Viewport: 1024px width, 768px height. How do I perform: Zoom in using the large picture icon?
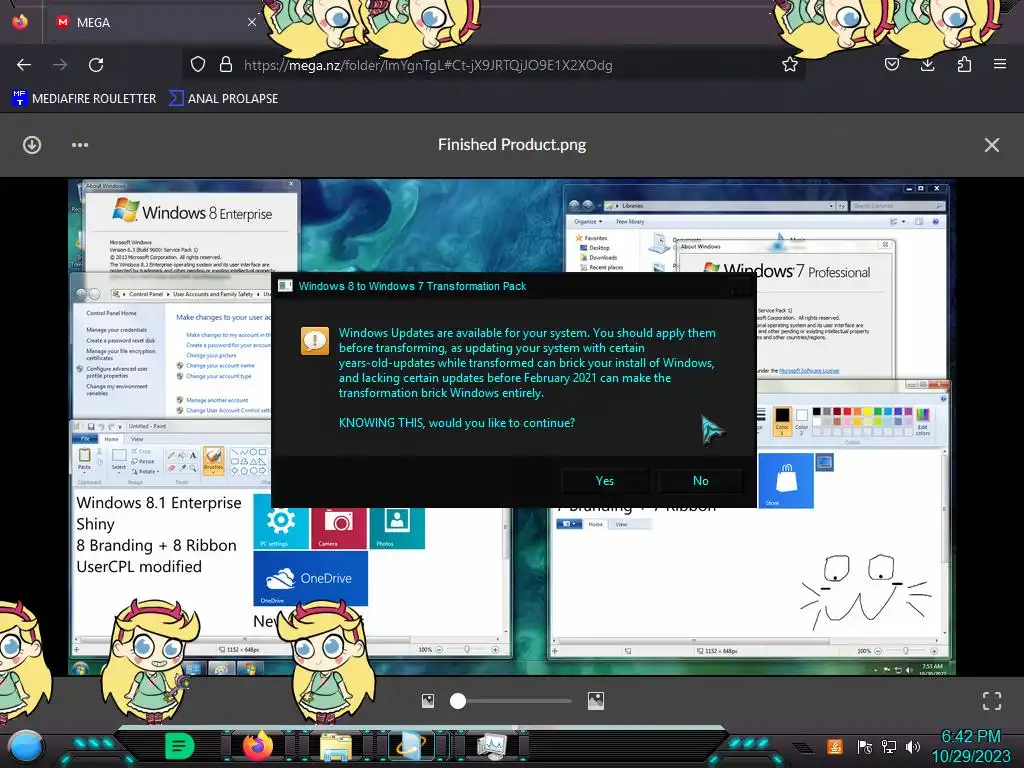(x=596, y=701)
